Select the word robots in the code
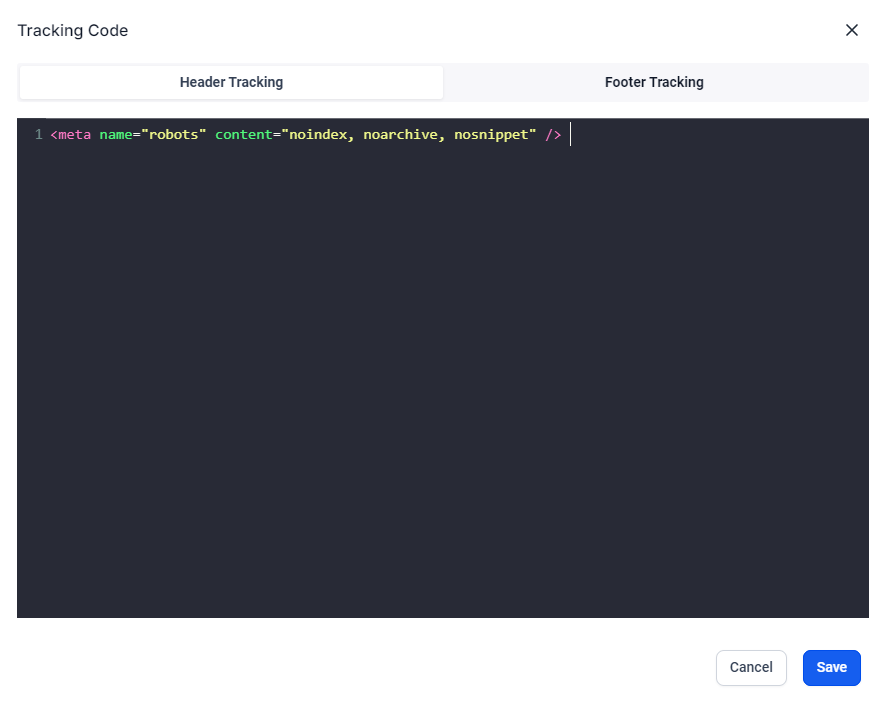The image size is (884, 703). click(x=176, y=133)
